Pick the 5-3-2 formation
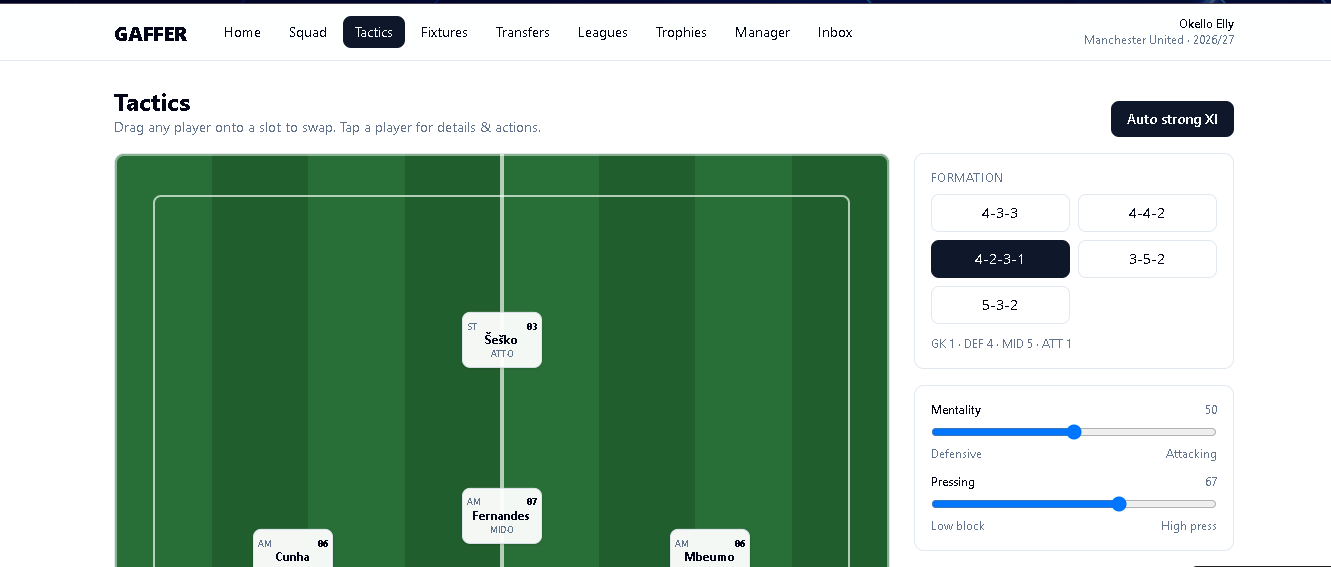 click(1000, 305)
